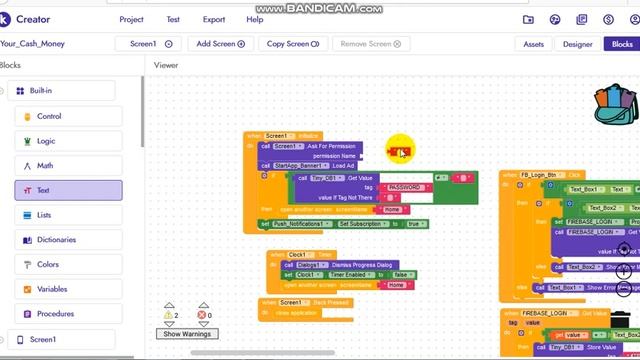Click the Show Warnings button
The height and width of the screenshot is (360, 640).
[x=187, y=334]
